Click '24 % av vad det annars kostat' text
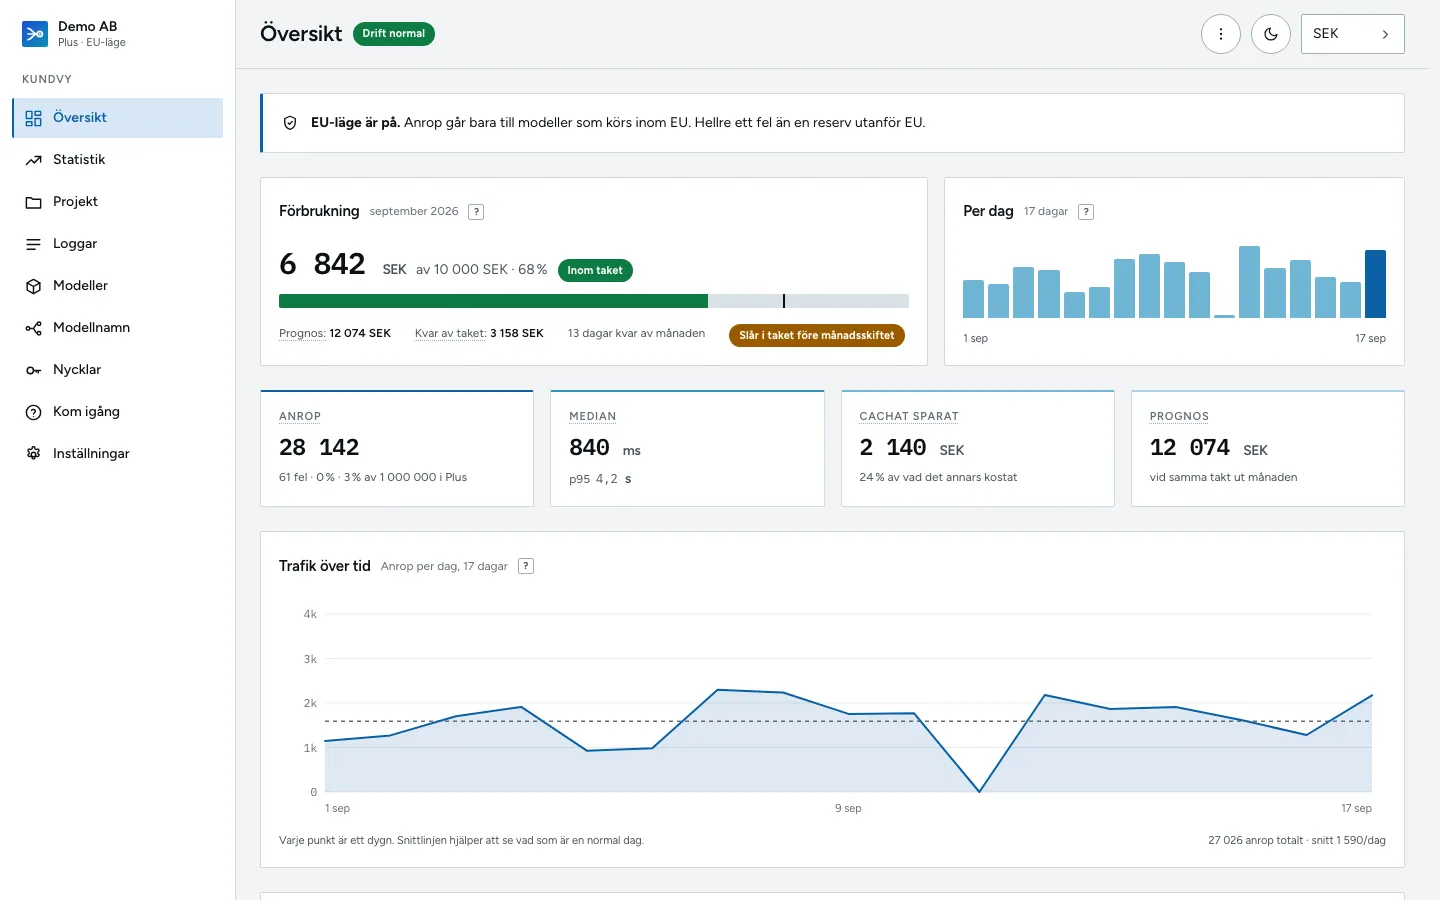 click(x=938, y=478)
